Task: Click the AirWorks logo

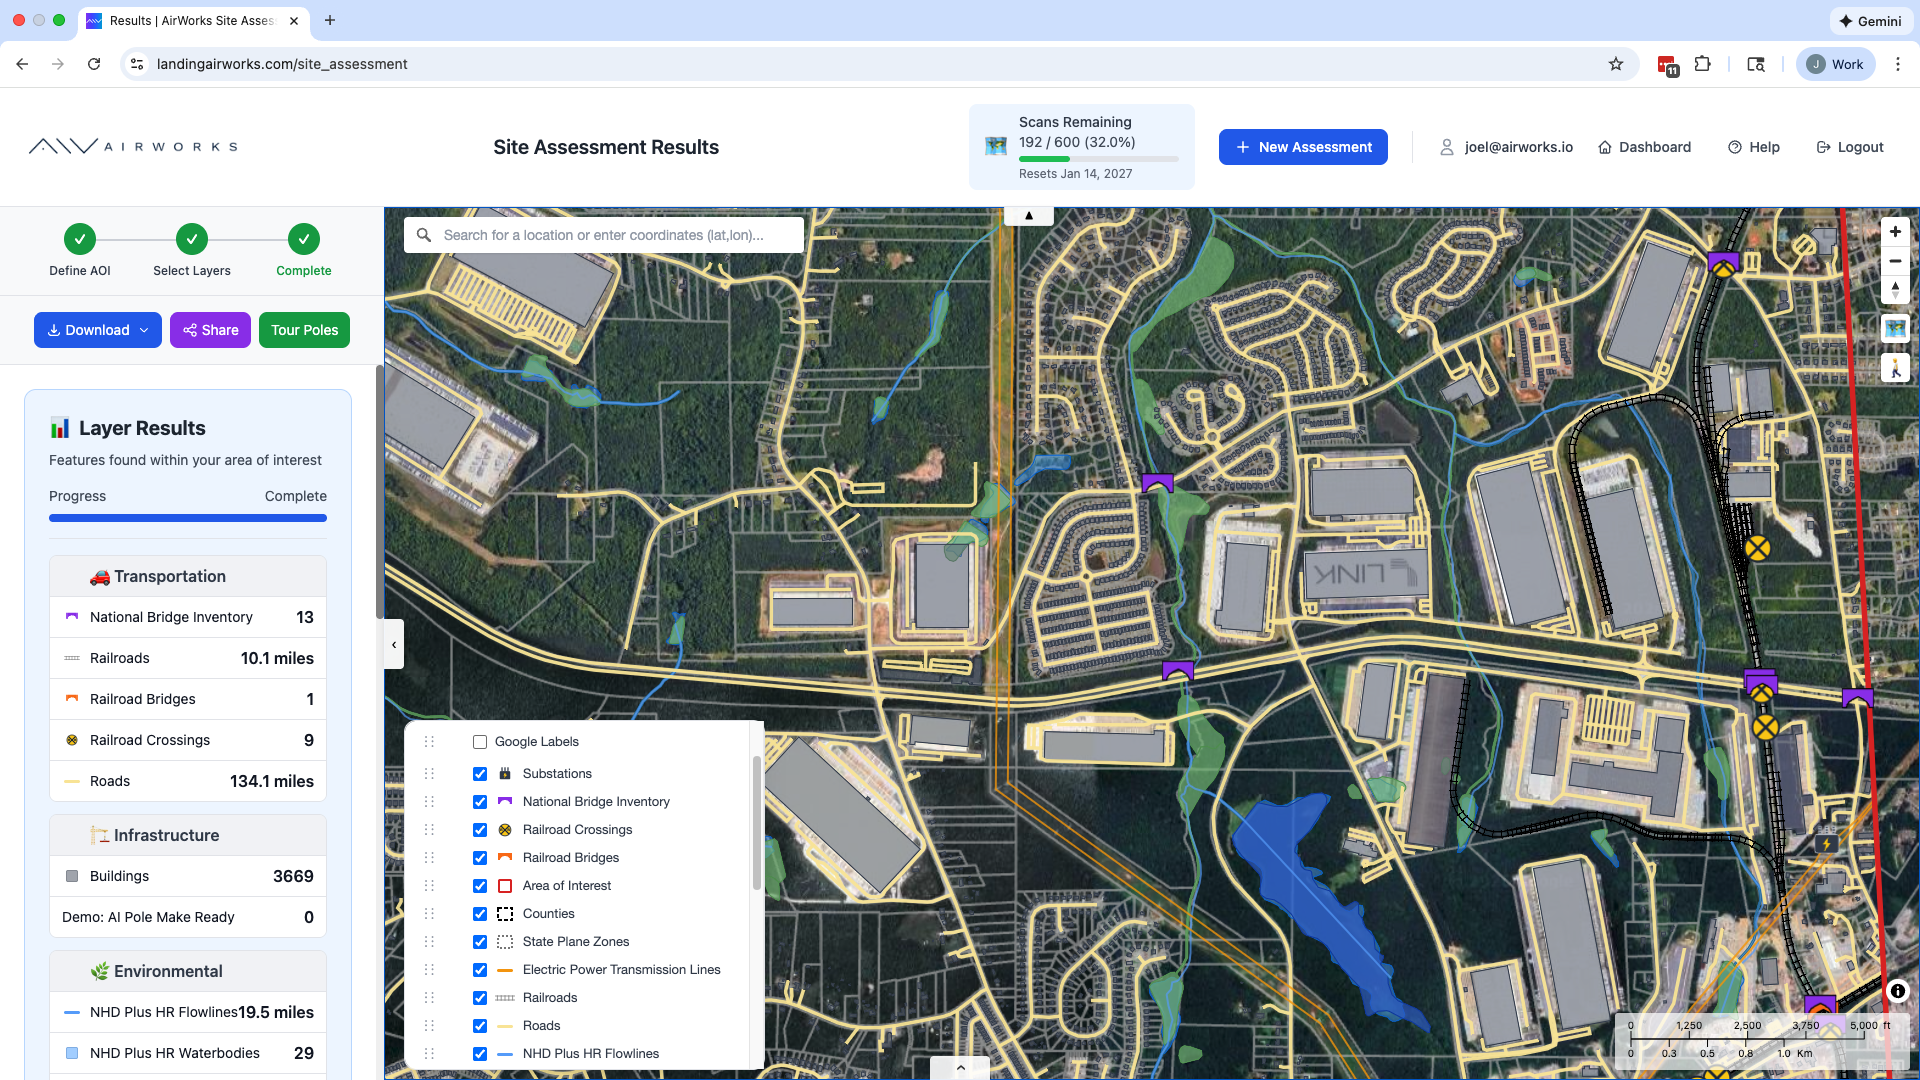Action: (x=131, y=145)
